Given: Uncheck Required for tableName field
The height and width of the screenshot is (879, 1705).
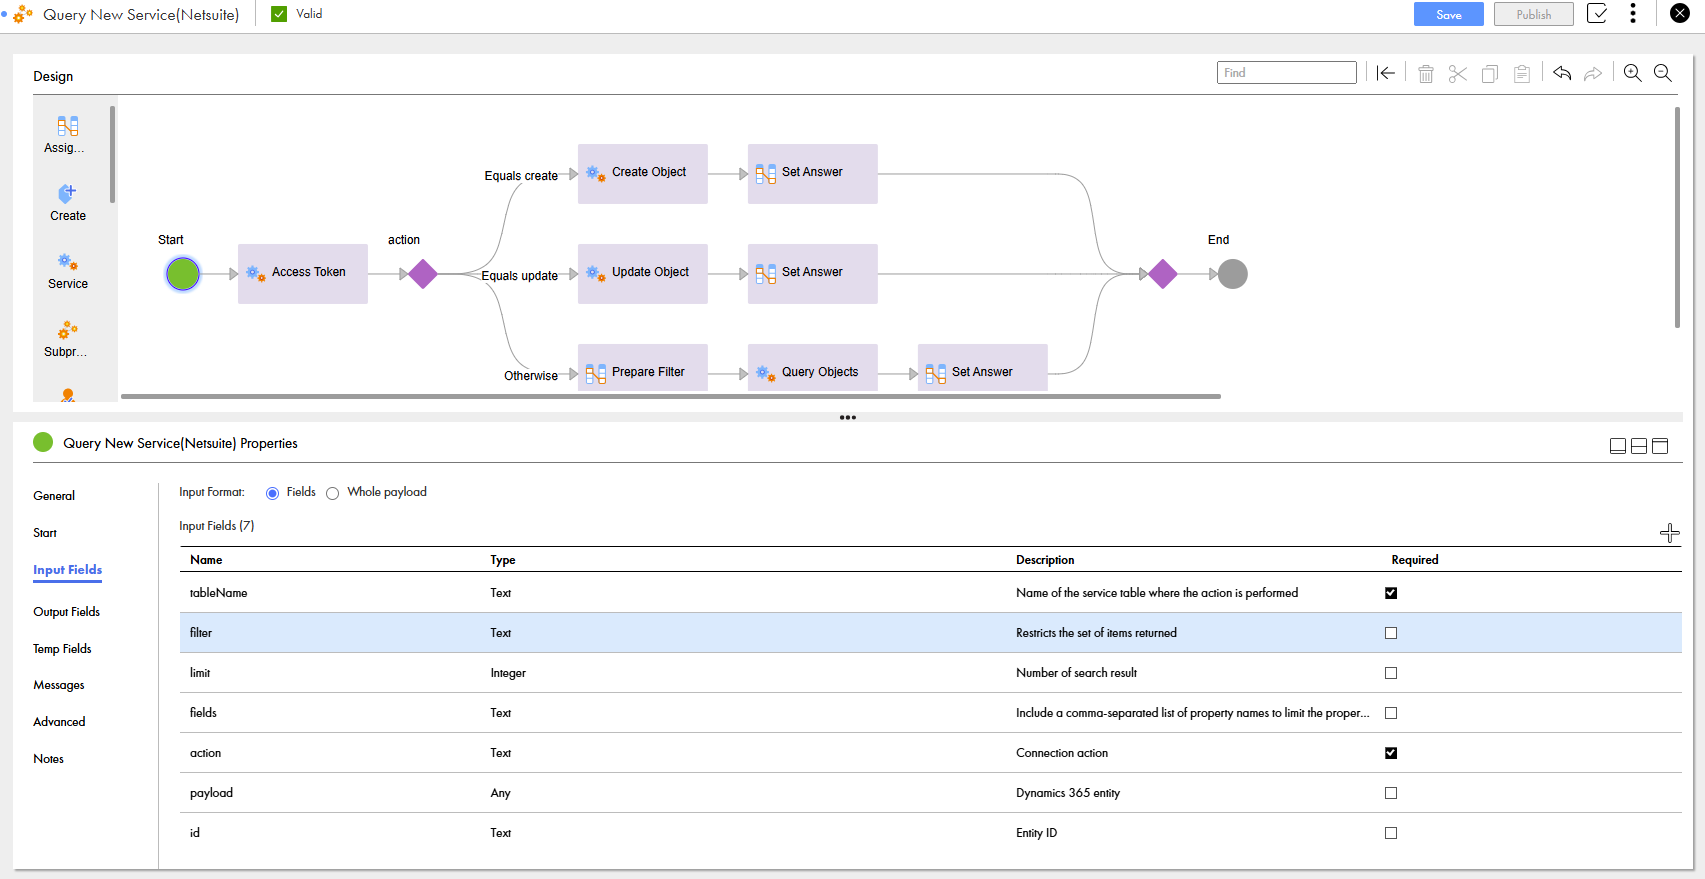Looking at the screenshot, I should (1391, 593).
